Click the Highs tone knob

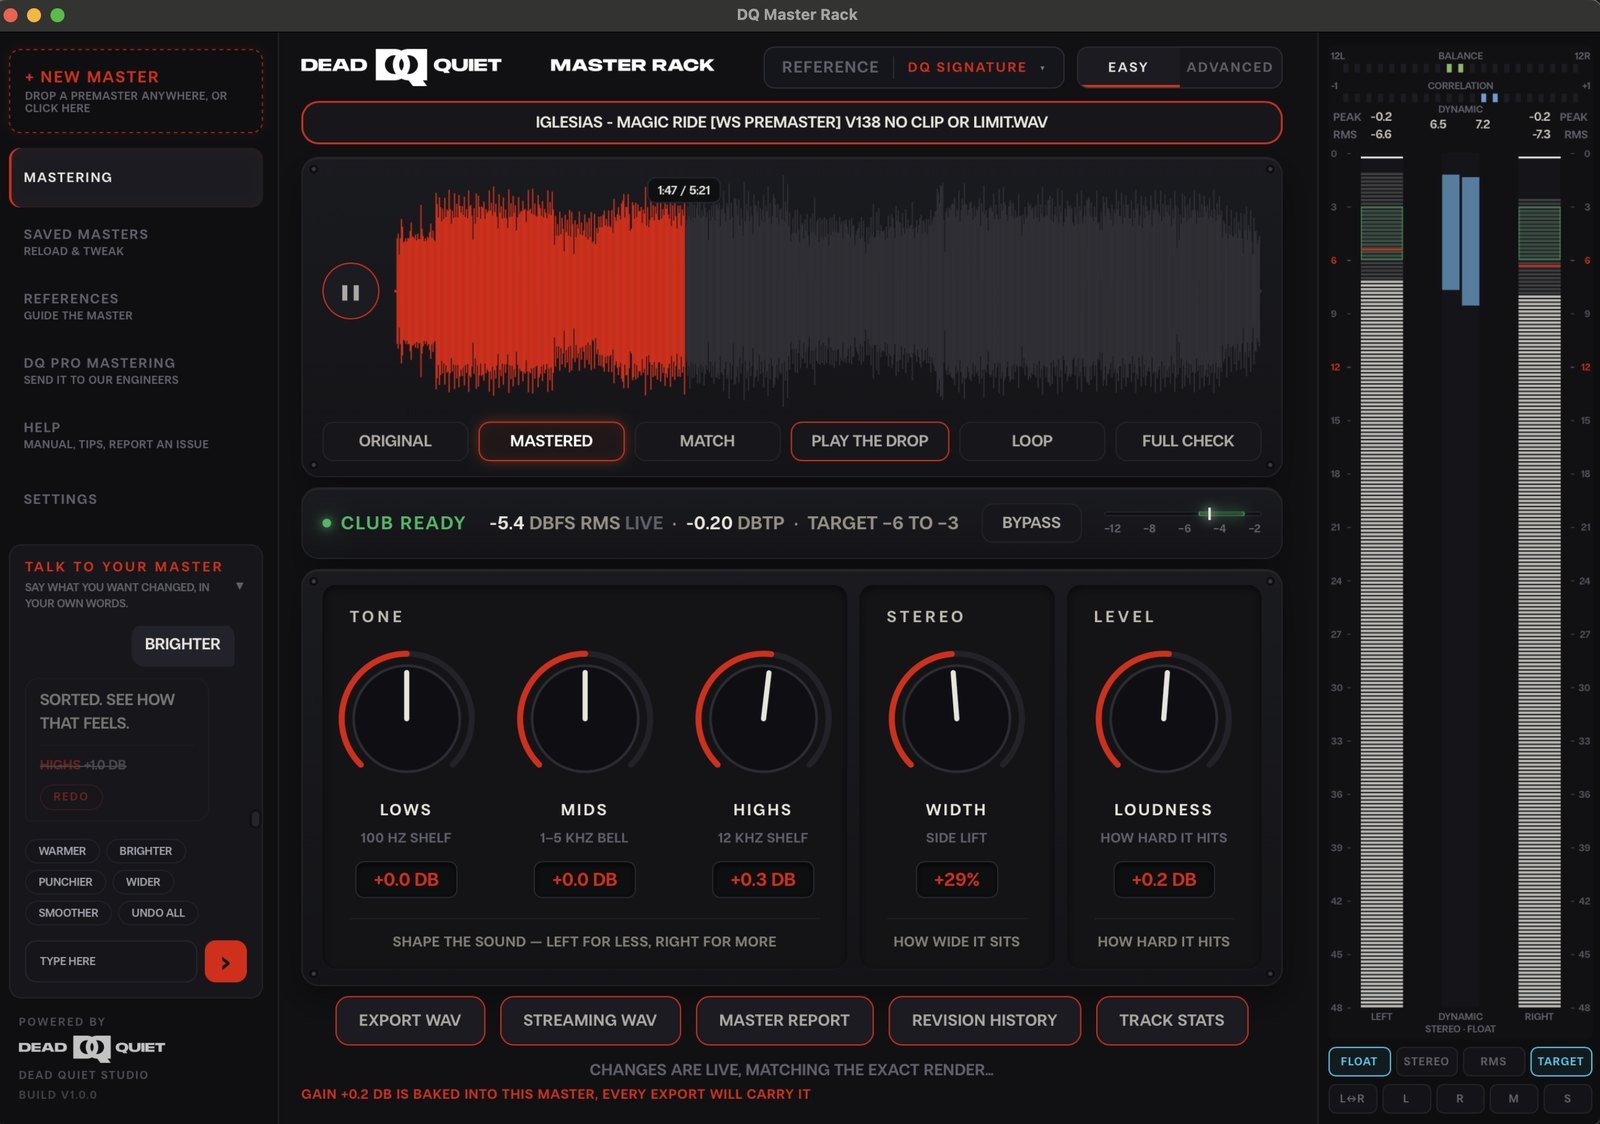point(763,717)
